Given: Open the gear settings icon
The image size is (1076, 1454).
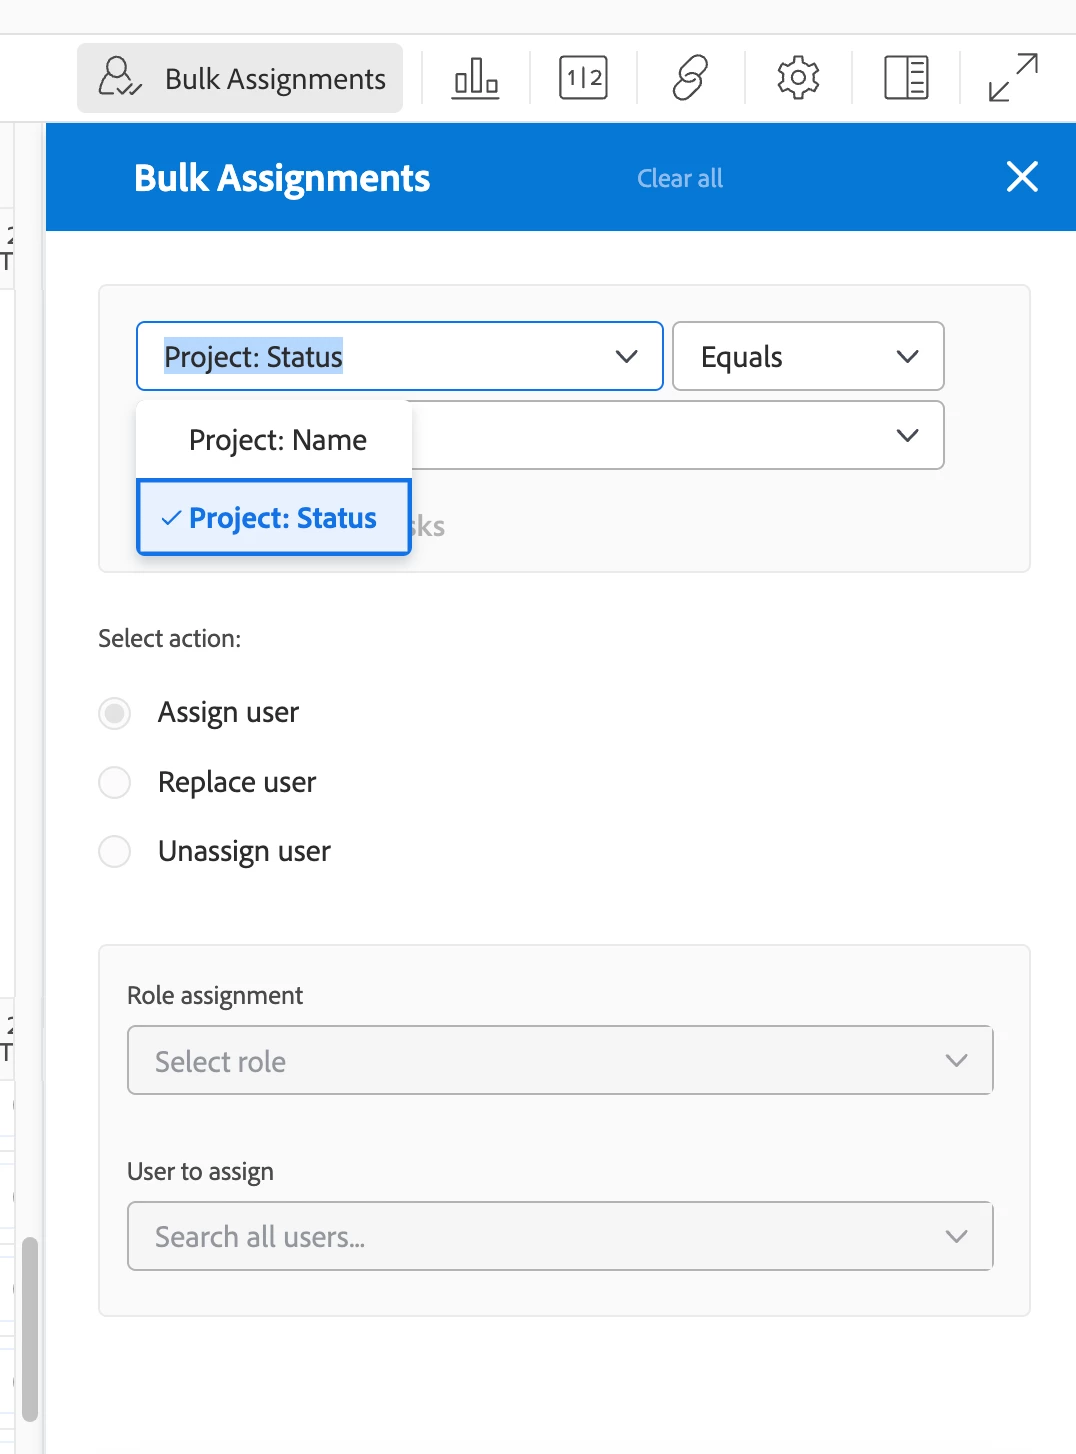Looking at the screenshot, I should 798,78.
